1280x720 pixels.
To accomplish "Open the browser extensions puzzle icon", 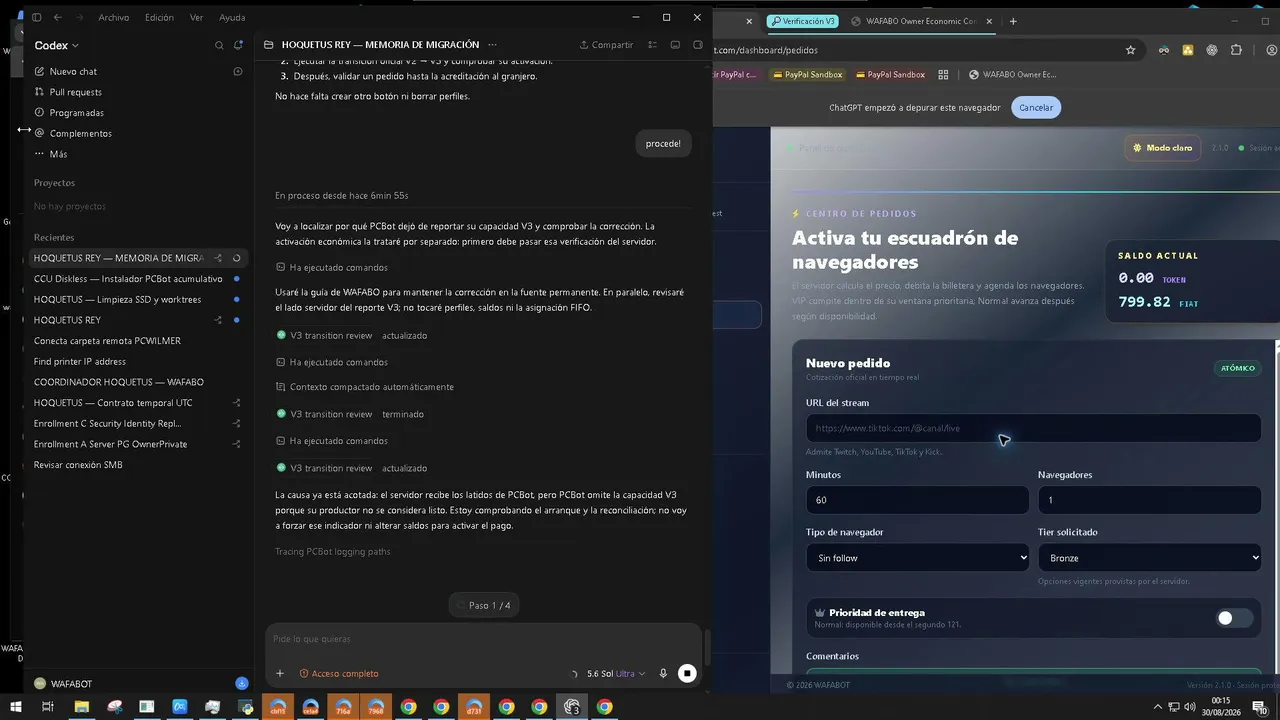I will click(1236, 50).
